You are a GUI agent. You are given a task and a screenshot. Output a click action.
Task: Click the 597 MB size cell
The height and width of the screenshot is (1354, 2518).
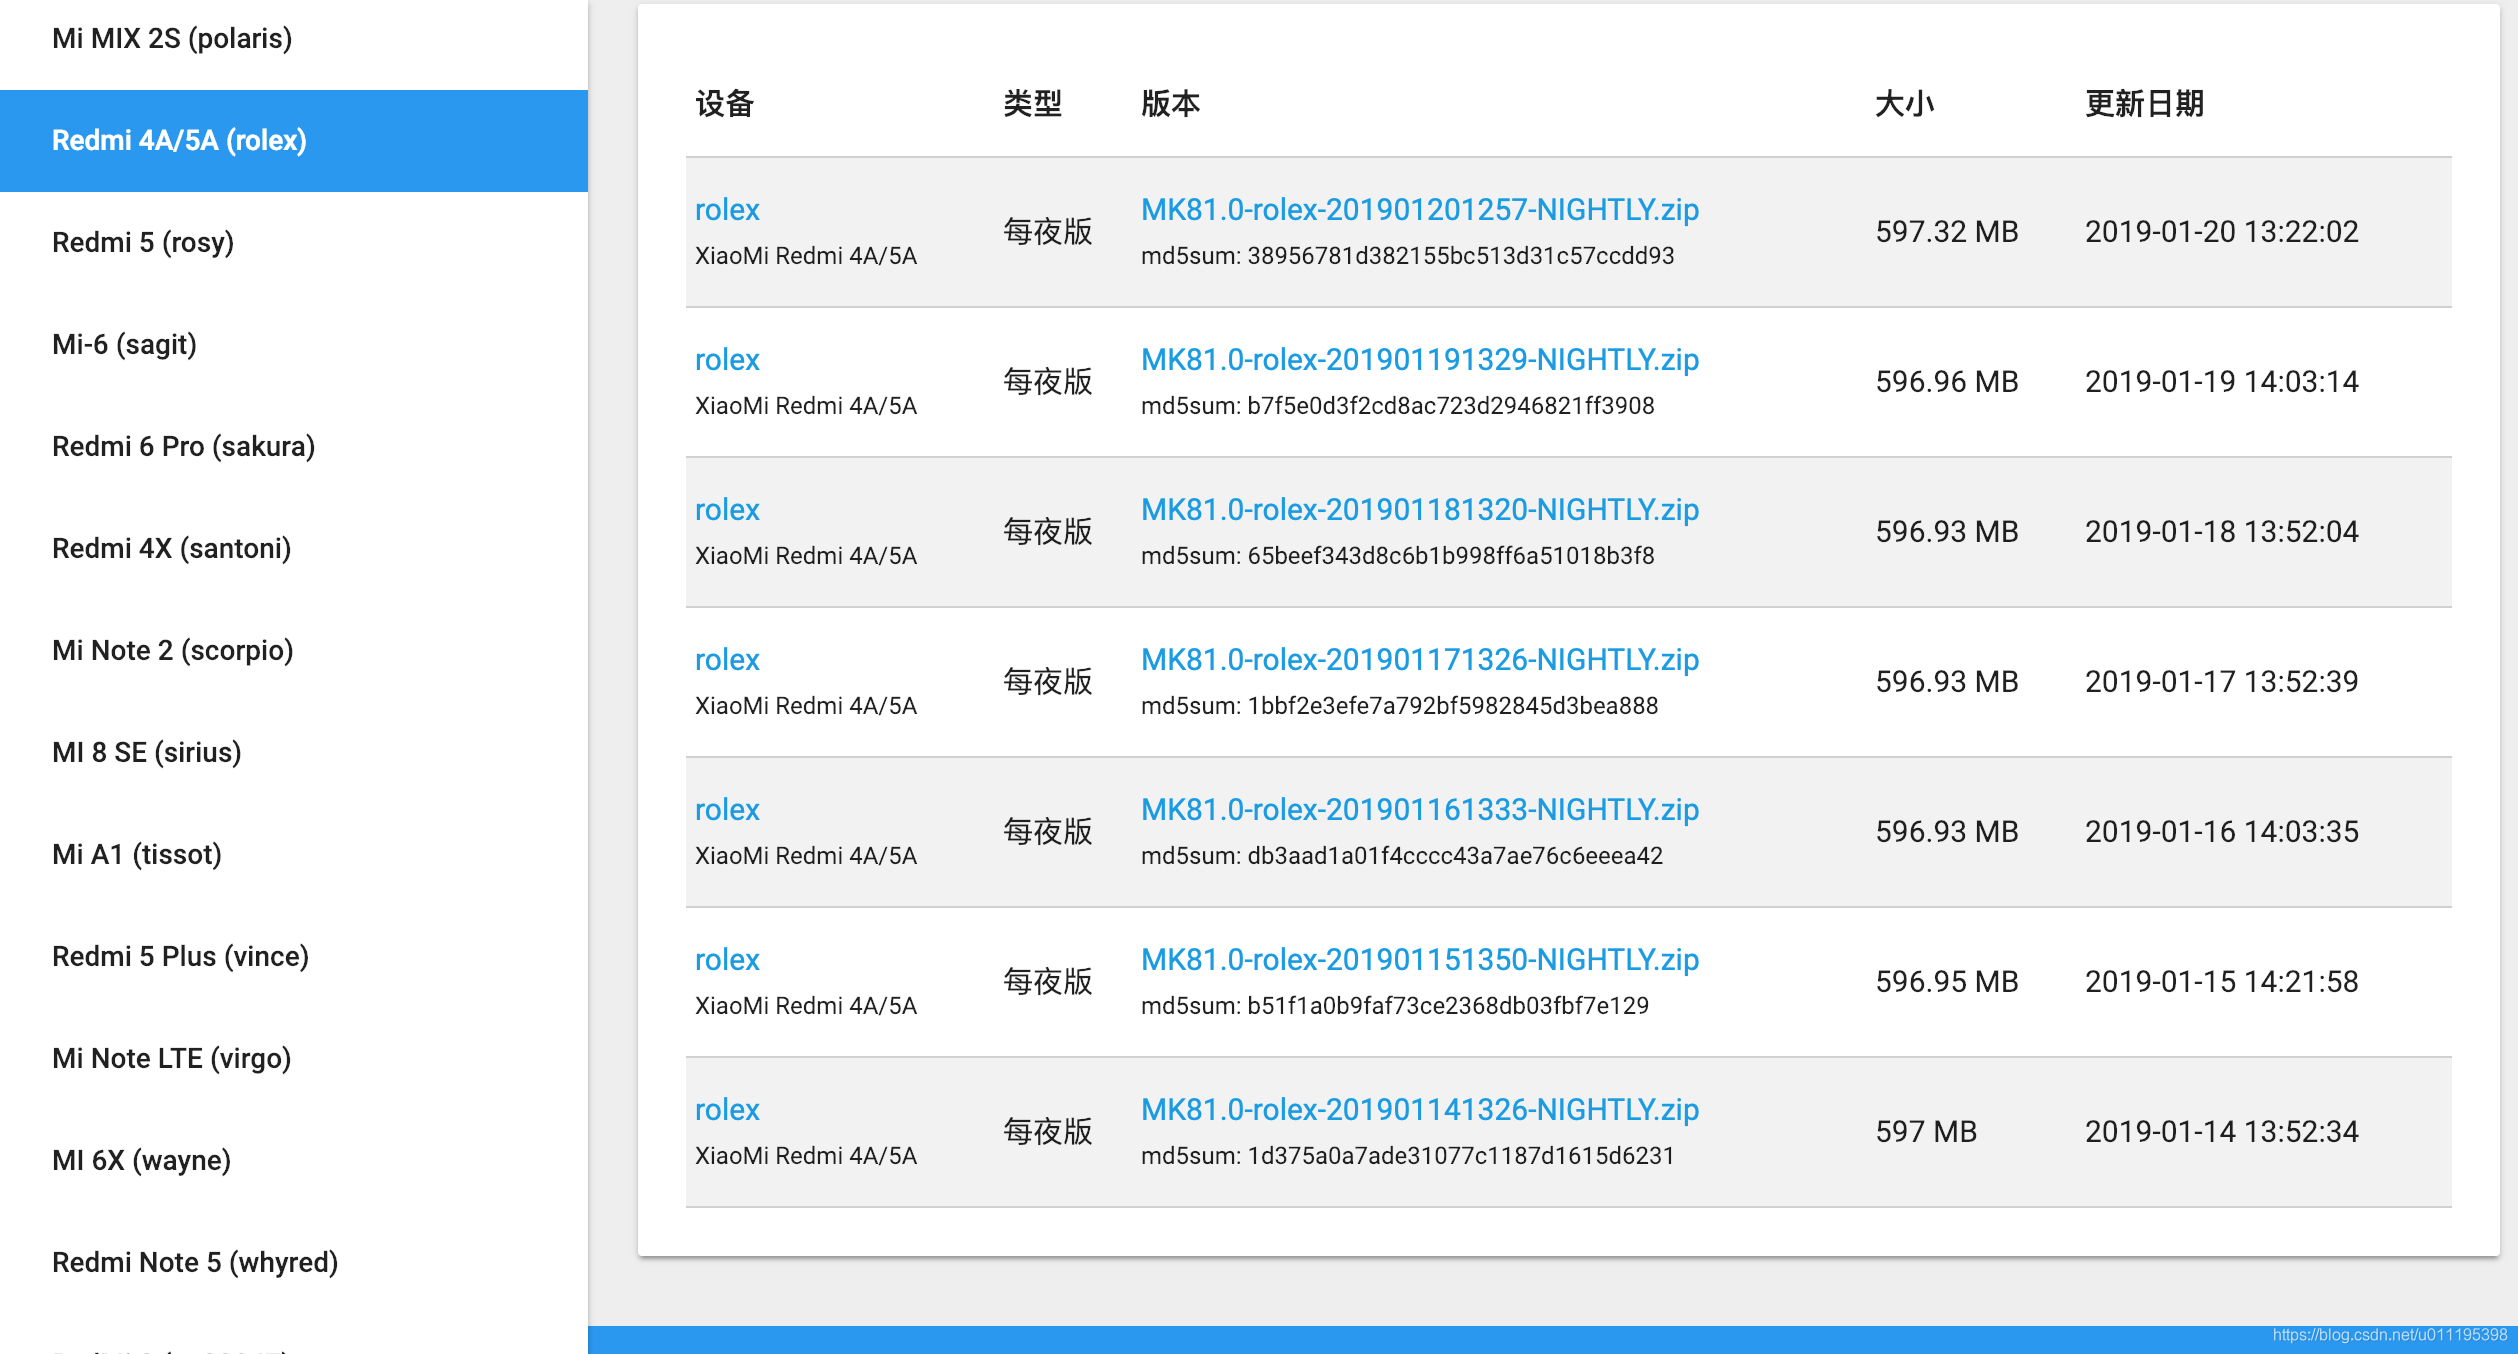pos(1926,1131)
